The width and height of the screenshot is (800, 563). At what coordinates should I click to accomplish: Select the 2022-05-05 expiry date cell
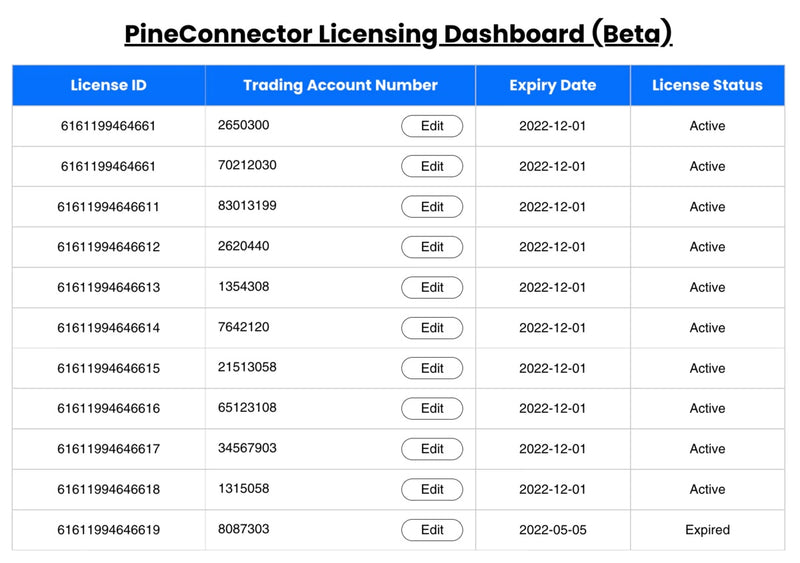pyautogui.click(x=552, y=530)
